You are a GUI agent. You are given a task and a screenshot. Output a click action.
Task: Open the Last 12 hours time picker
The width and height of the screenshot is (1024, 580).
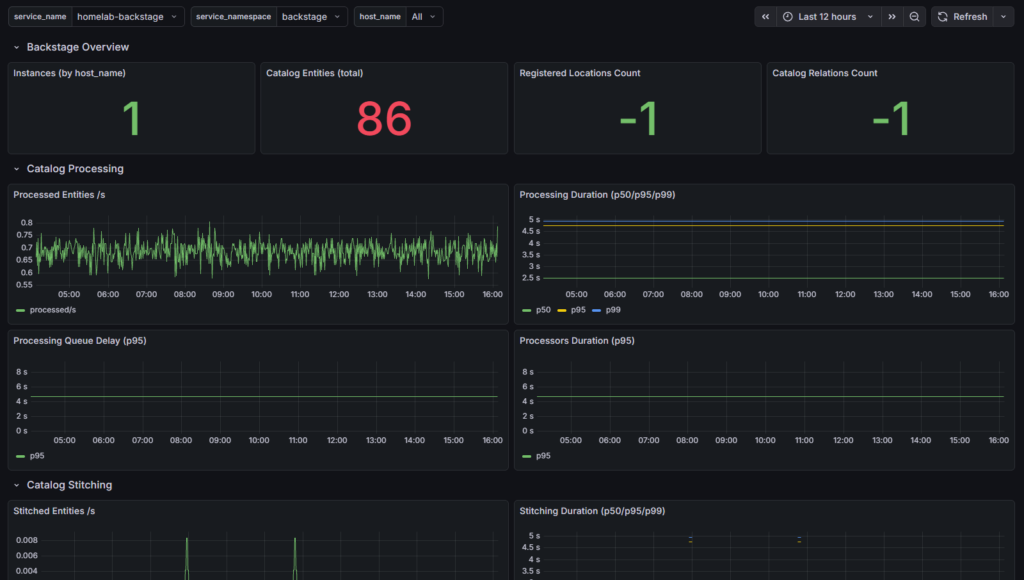826,17
